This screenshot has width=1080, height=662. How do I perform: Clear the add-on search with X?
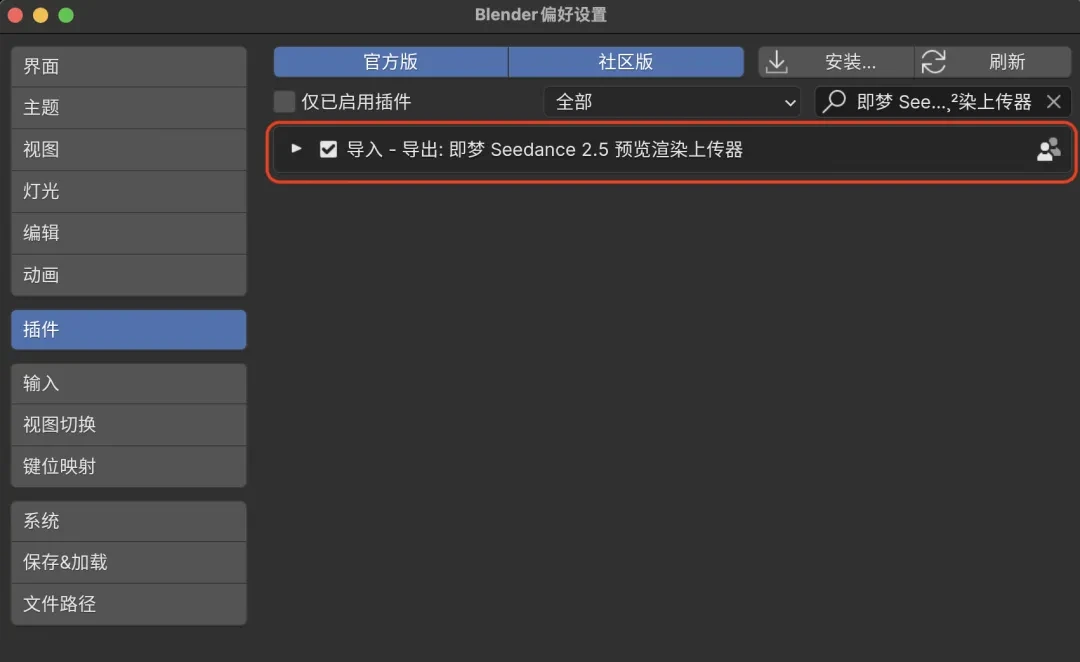pyautogui.click(x=1053, y=102)
